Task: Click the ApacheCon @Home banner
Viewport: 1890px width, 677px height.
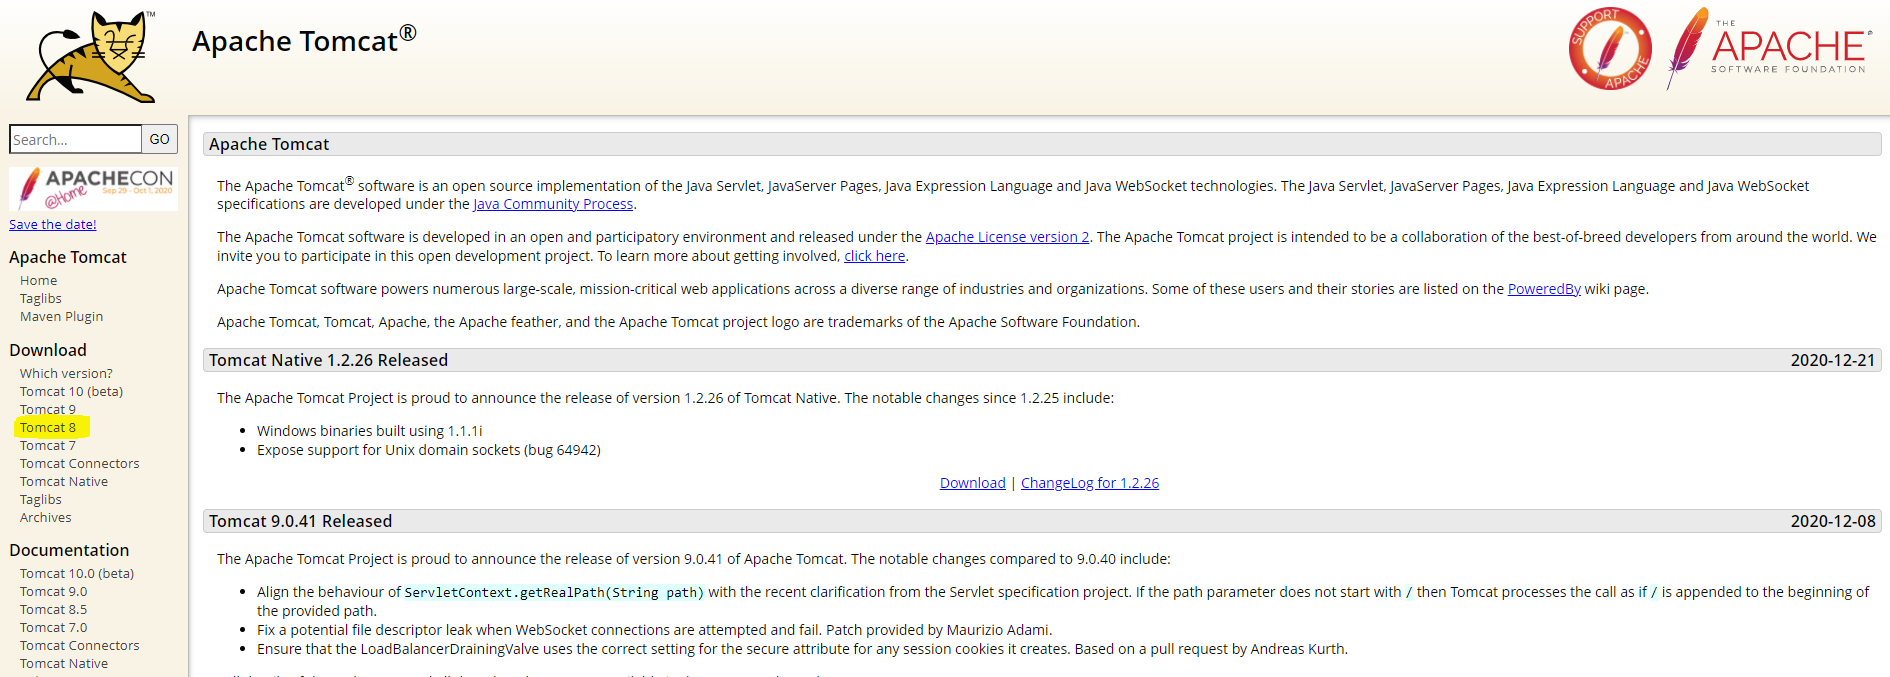Action: (94, 189)
